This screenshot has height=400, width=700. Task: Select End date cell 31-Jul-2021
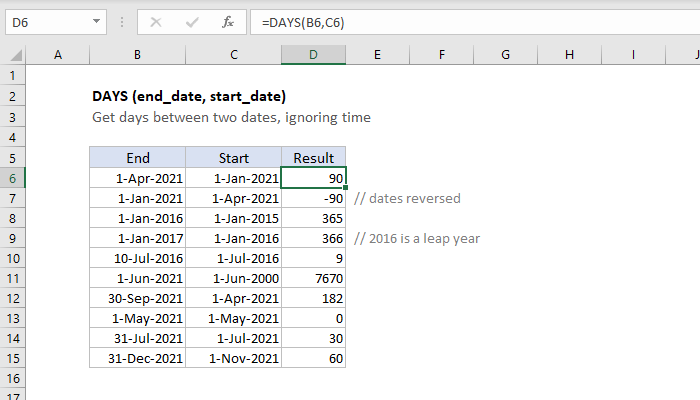click(x=138, y=338)
